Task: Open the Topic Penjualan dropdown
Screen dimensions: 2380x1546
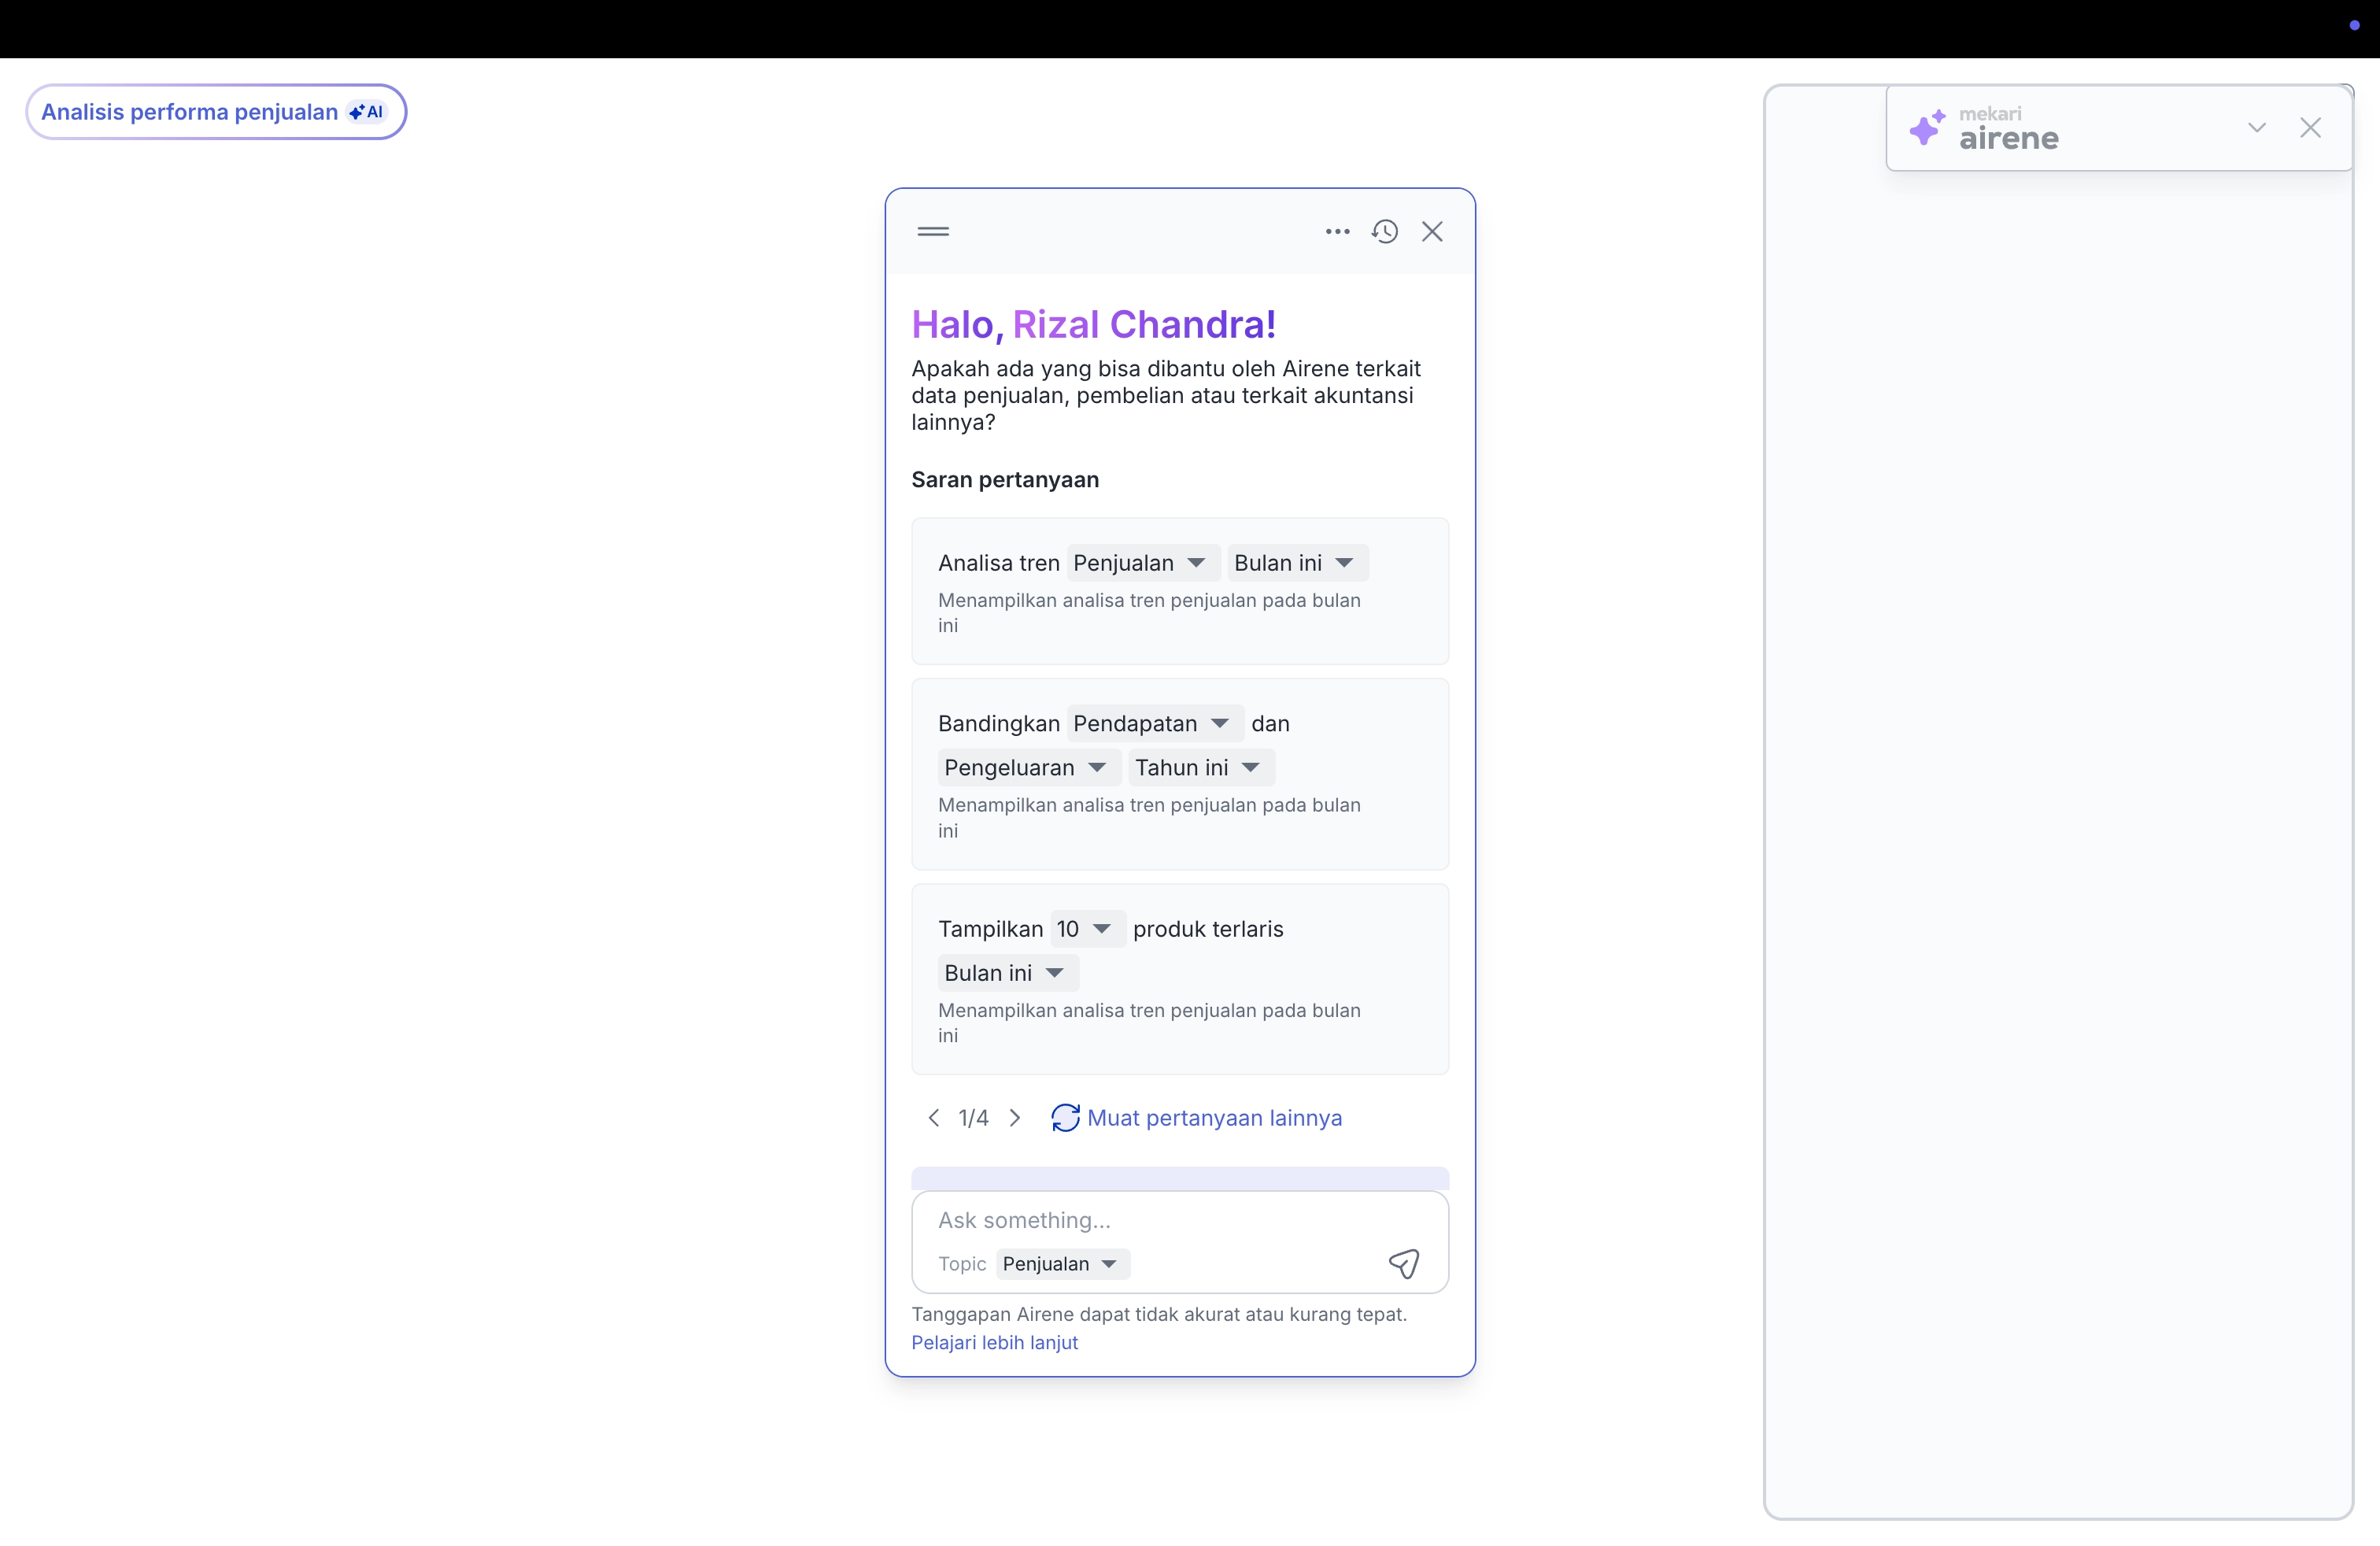Action: click(1063, 1264)
